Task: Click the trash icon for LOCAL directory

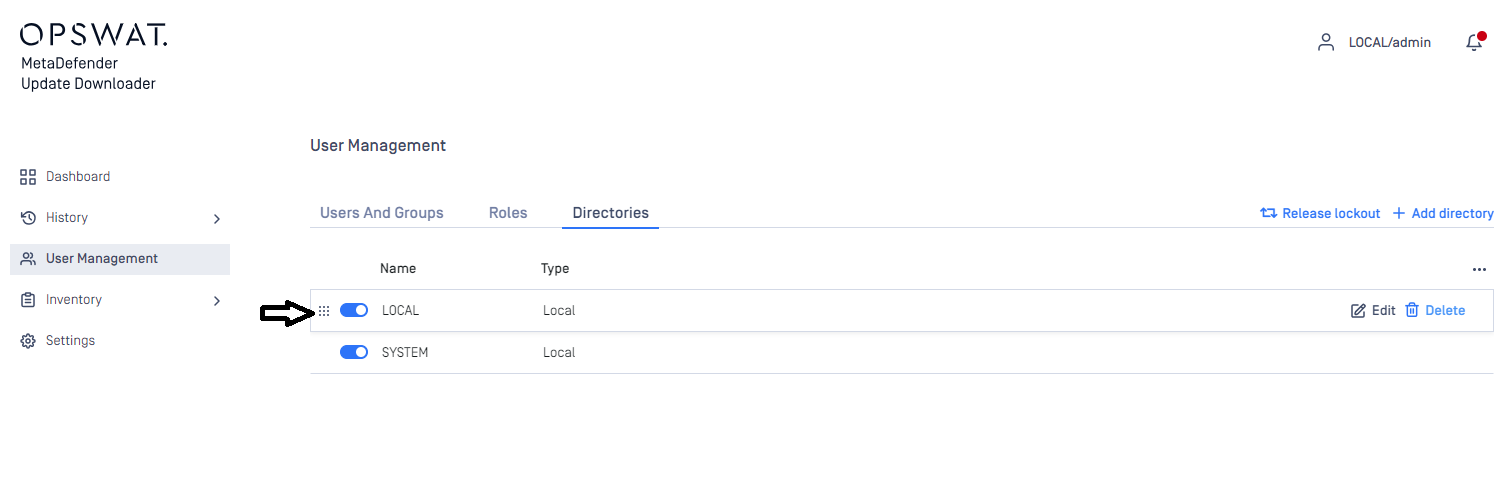Action: tap(1412, 310)
